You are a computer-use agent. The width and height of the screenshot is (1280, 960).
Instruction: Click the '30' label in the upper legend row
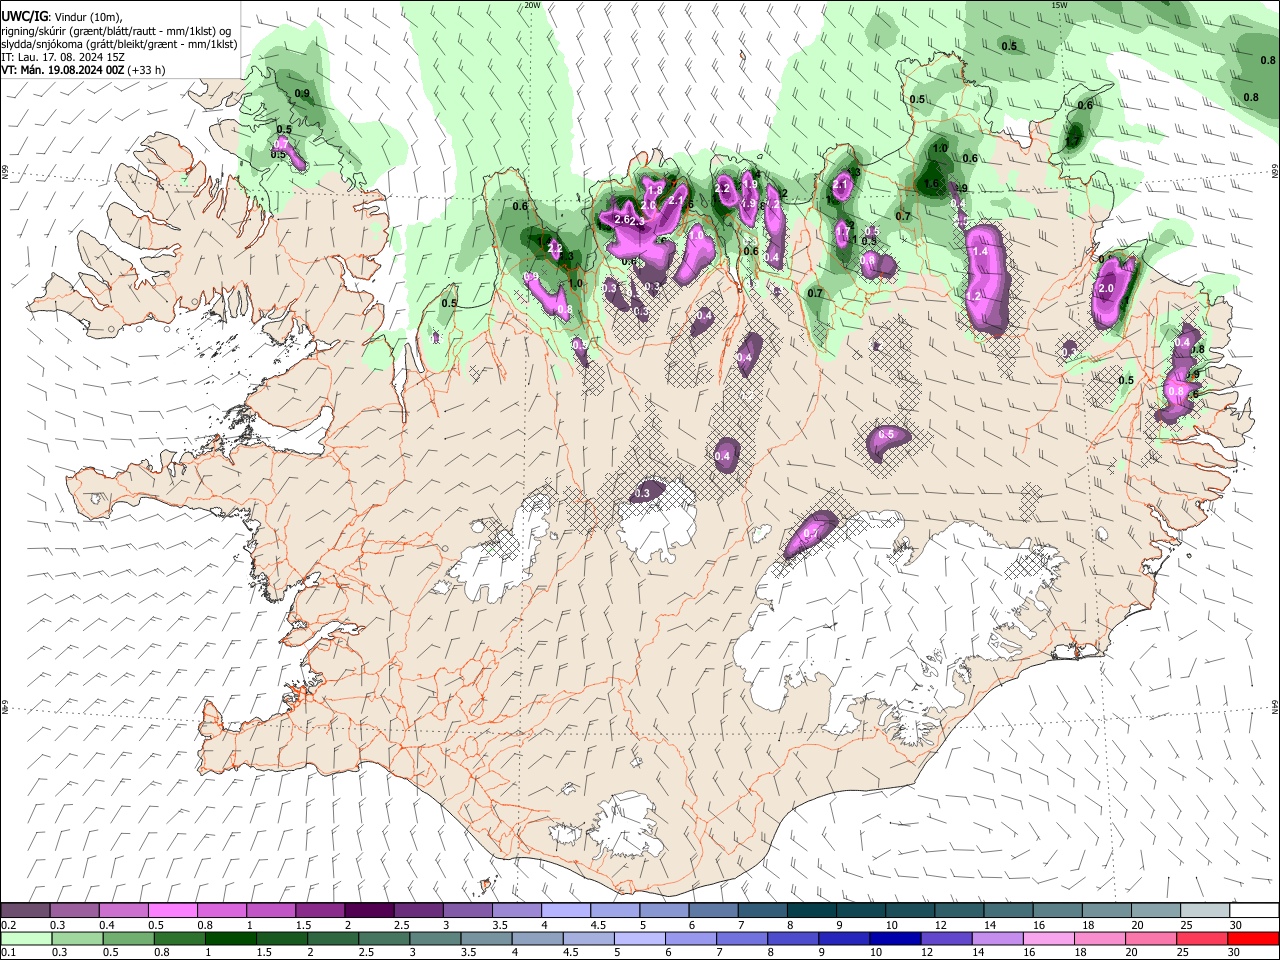pyautogui.click(x=1236, y=925)
